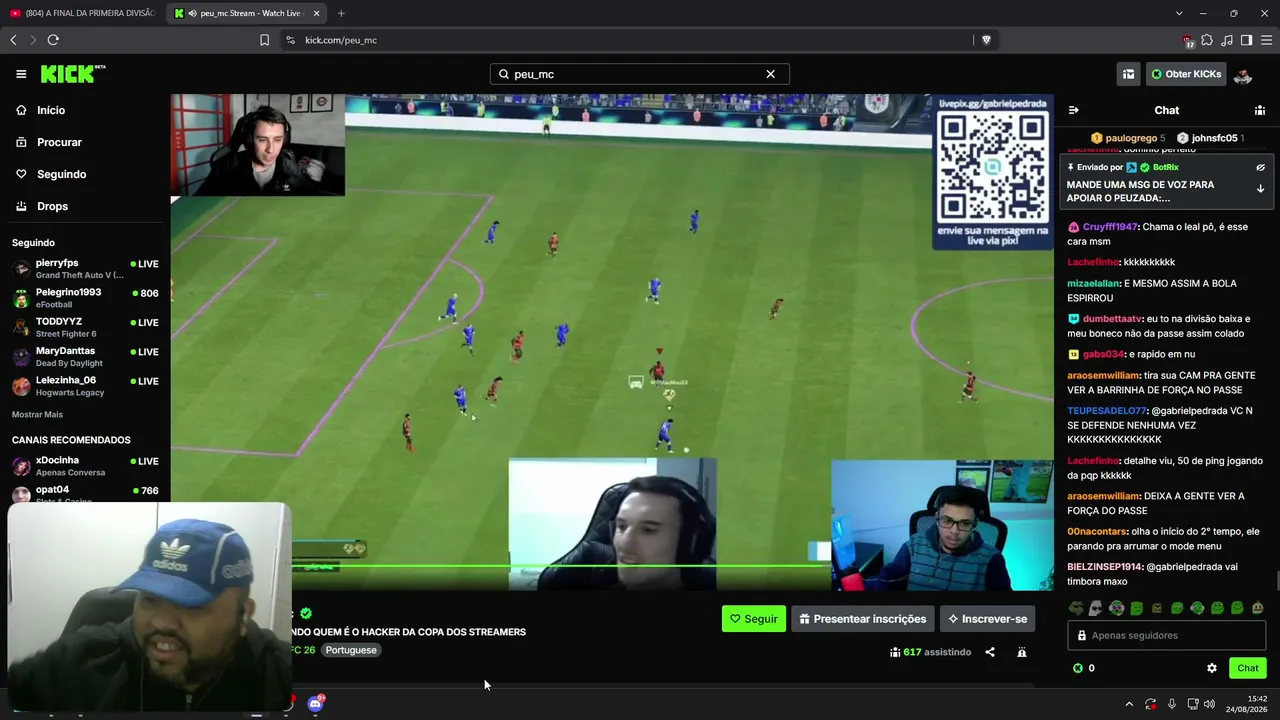
Task: Open media control music note icon
Action: pyautogui.click(x=1227, y=40)
